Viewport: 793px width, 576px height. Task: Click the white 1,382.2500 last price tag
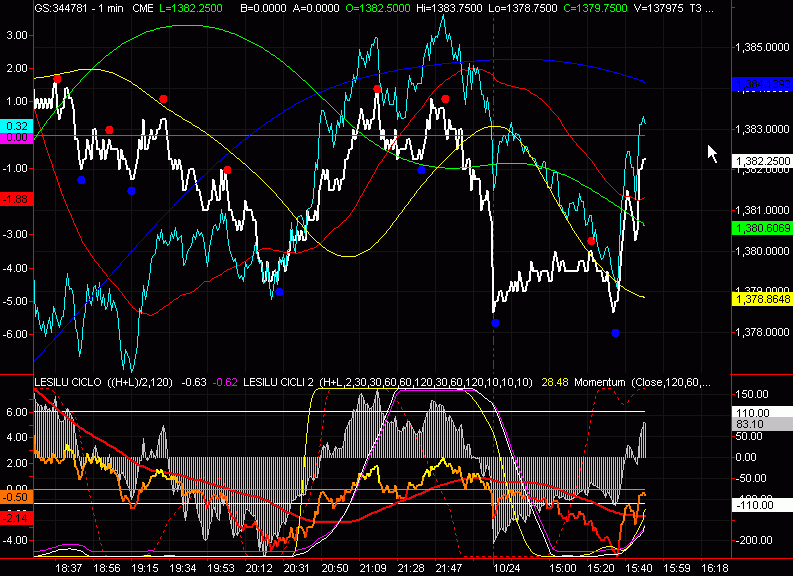pyautogui.click(x=763, y=160)
